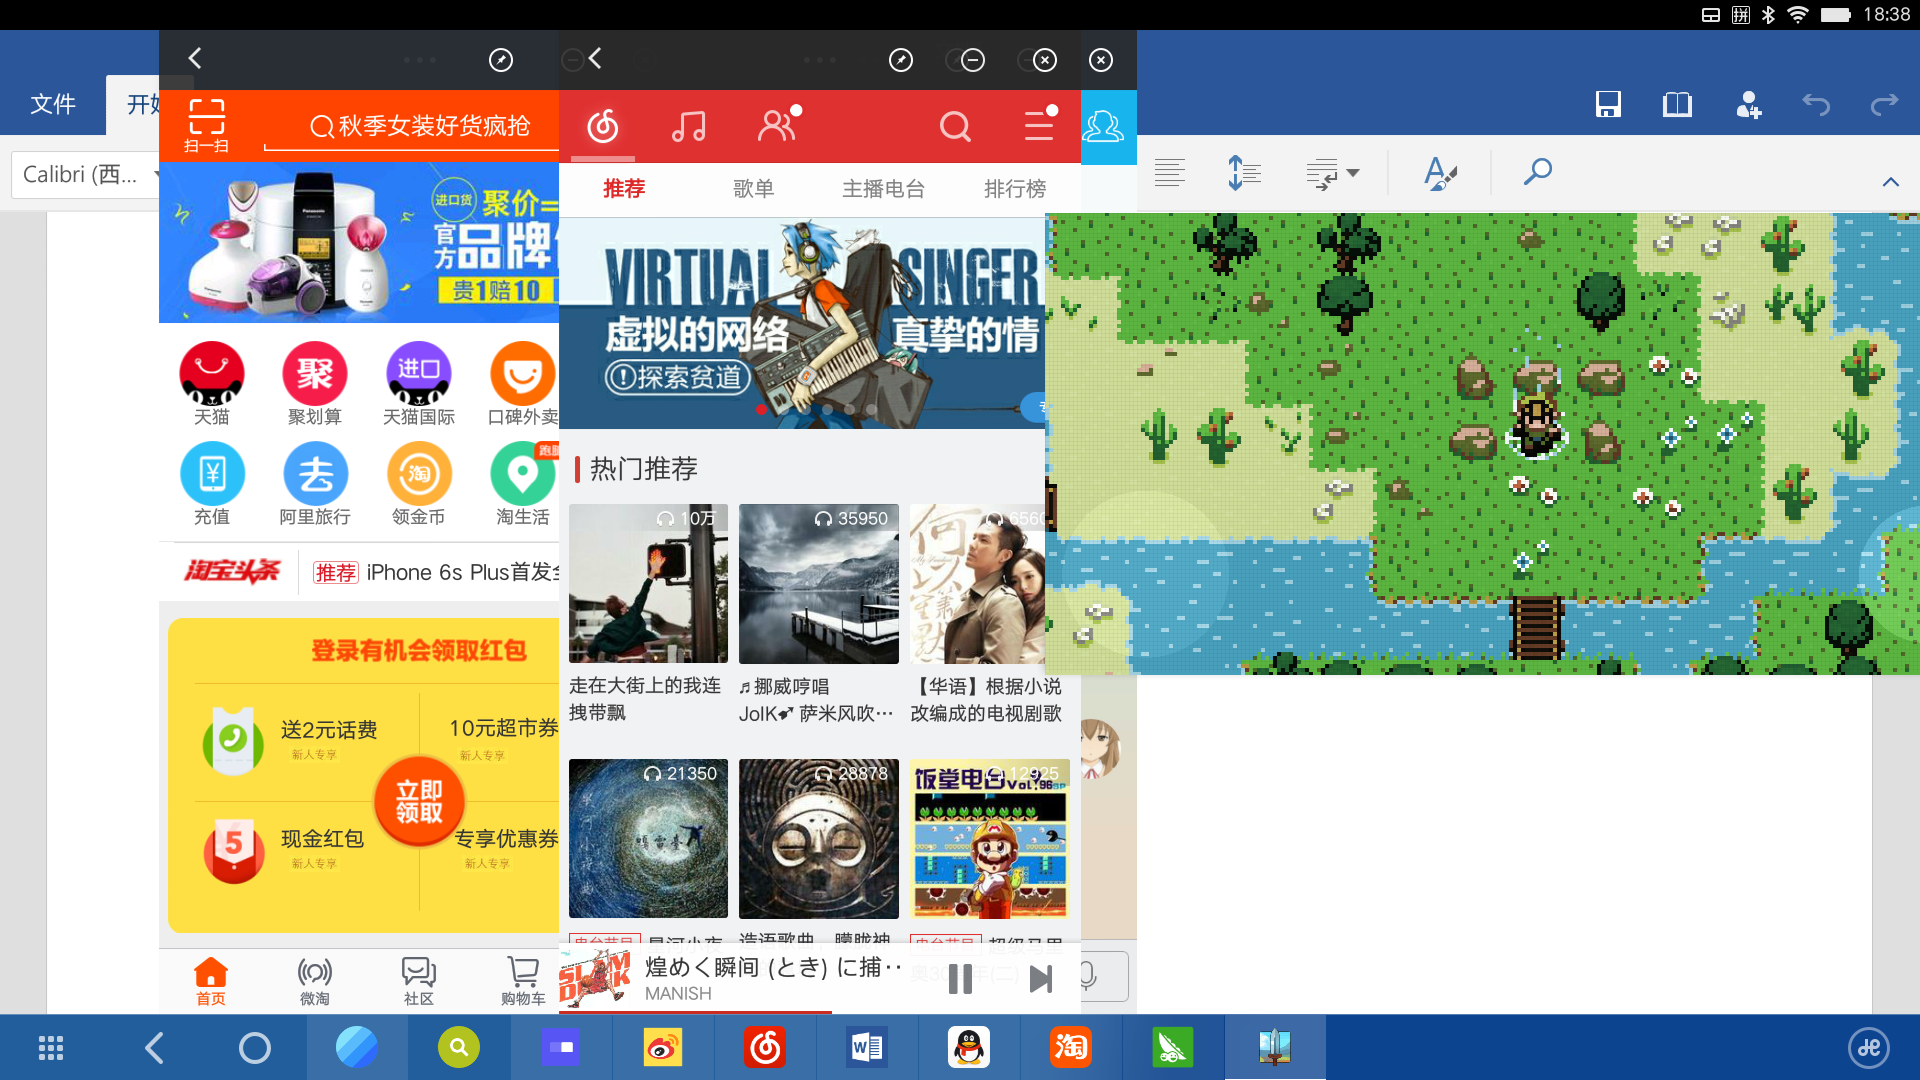The image size is (1920, 1080).
Task: Open NetEase Music discover logo tab
Action: 603,126
